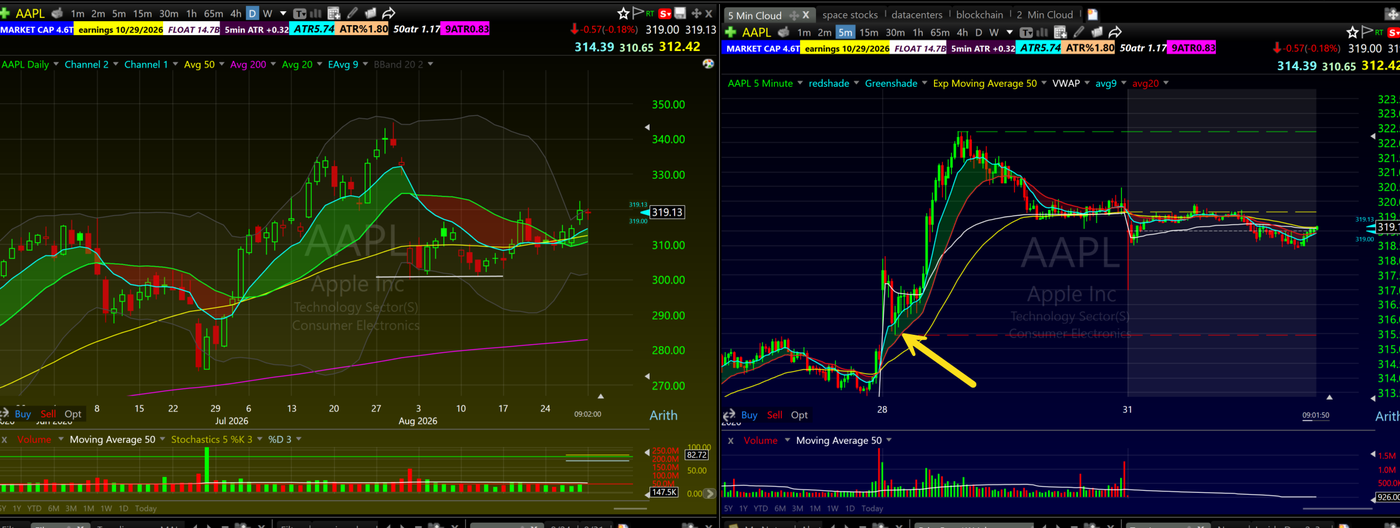Open the calendar notes icon in 5 Minute chart

click(x=1060, y=33)
